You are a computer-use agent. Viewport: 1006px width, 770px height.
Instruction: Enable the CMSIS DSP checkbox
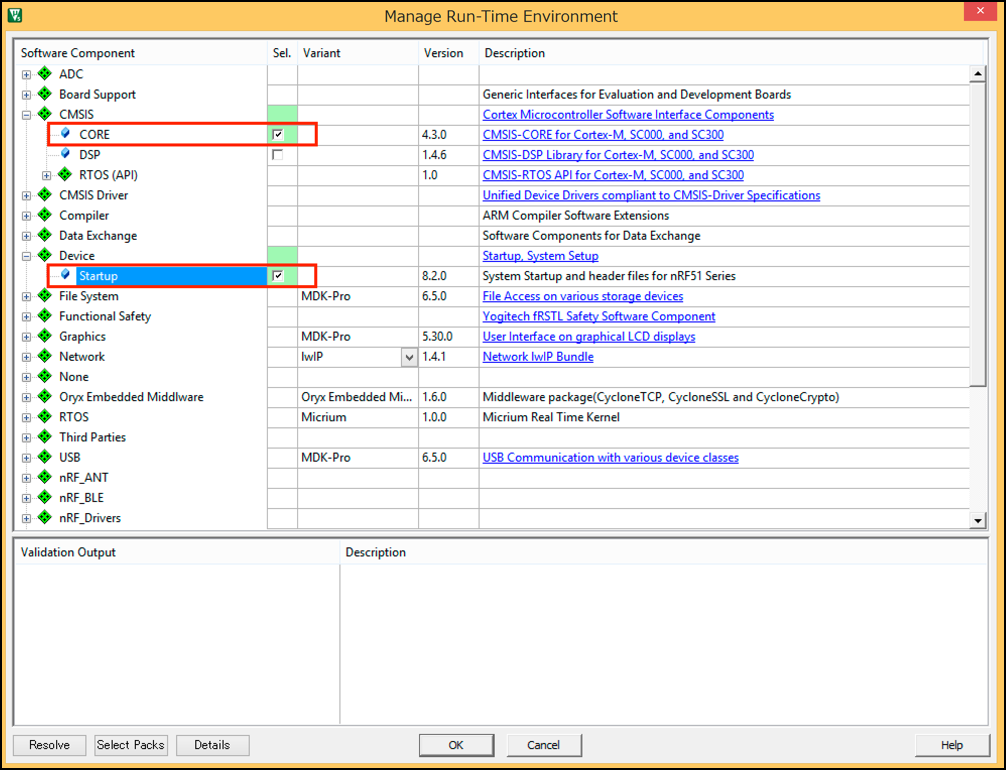click(278, 155)
